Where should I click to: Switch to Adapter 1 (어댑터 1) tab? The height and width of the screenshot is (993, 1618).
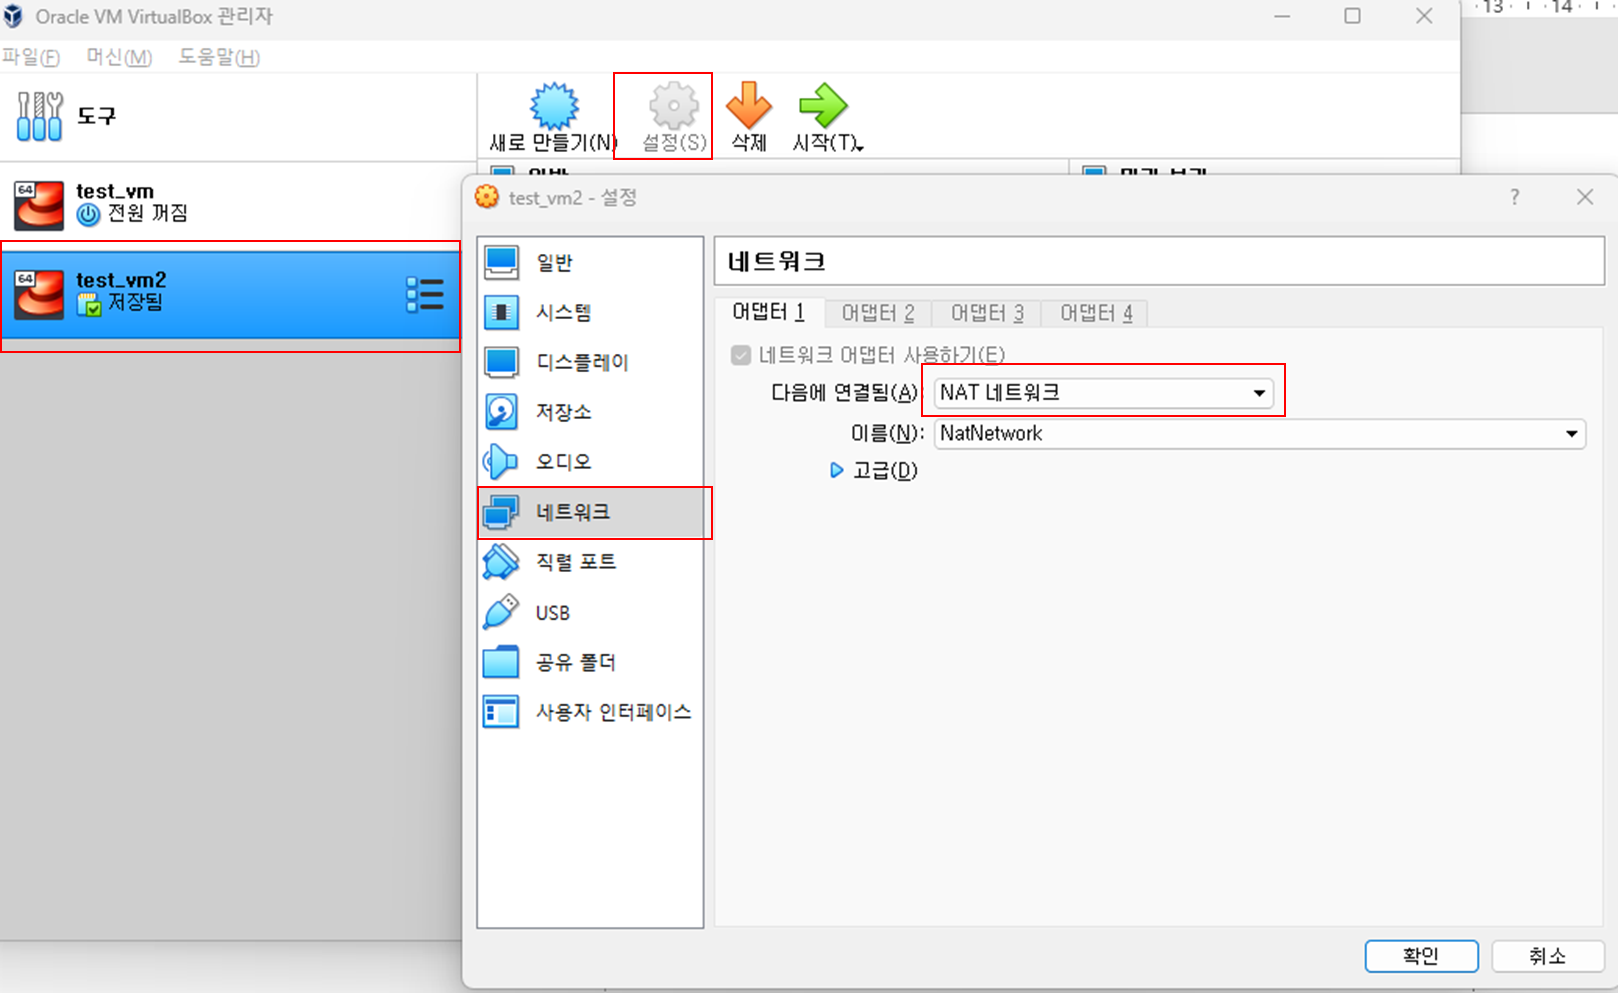tap(769, 313)
